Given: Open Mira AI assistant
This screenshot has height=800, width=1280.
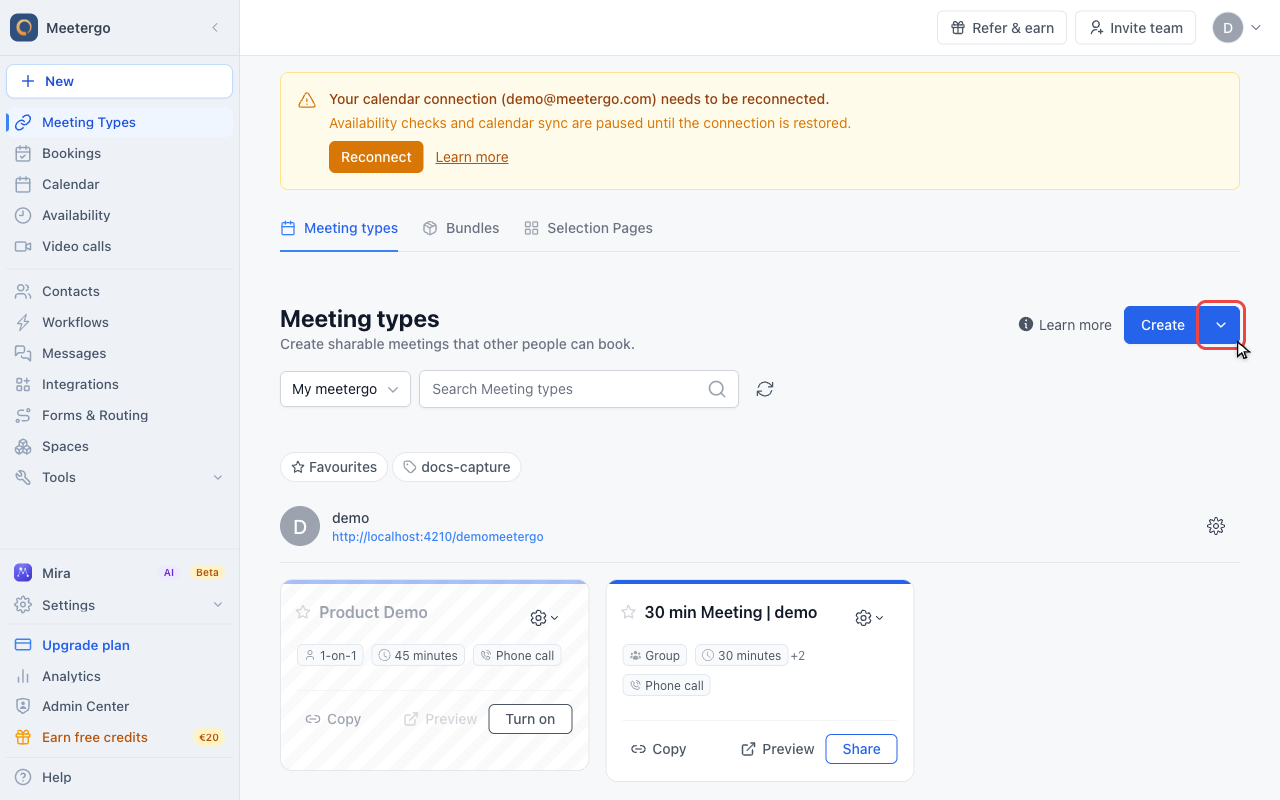Looking at the screenshot, I should [x=120, y=573].
